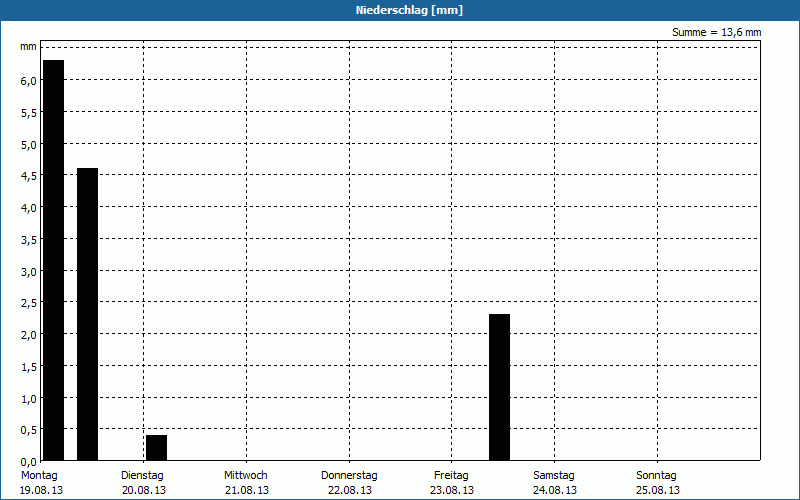Select the date 22.08.13
This screenshot has height=500, width=800.
pyautogui.click(x=349, y=490)
